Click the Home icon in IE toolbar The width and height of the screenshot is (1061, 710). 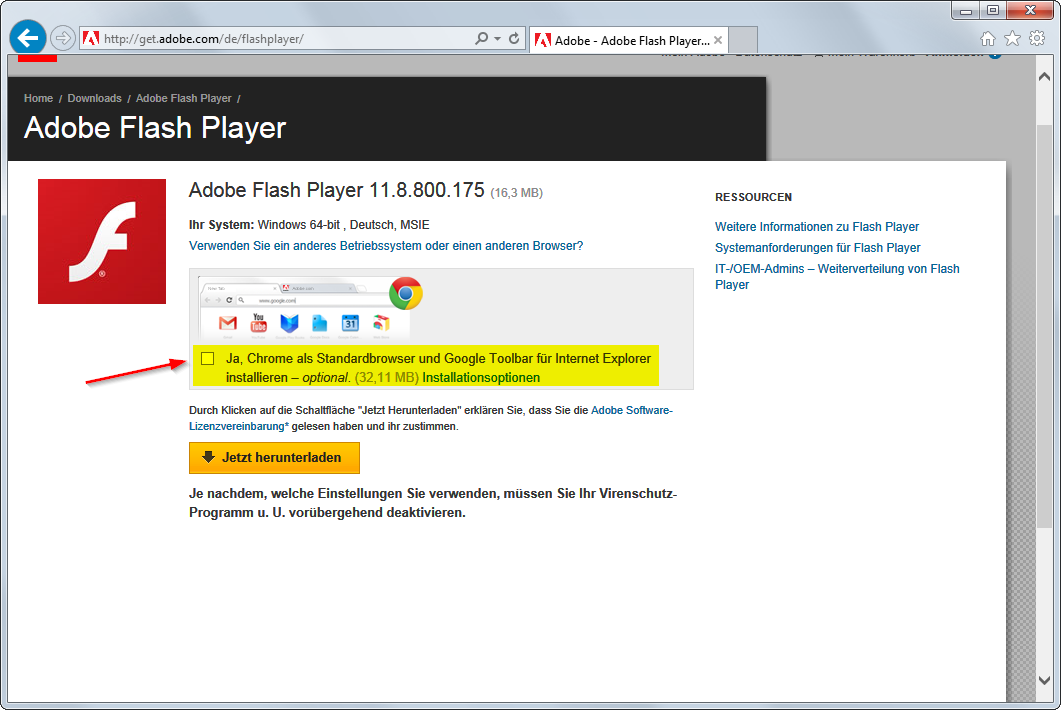click(988, 39)
